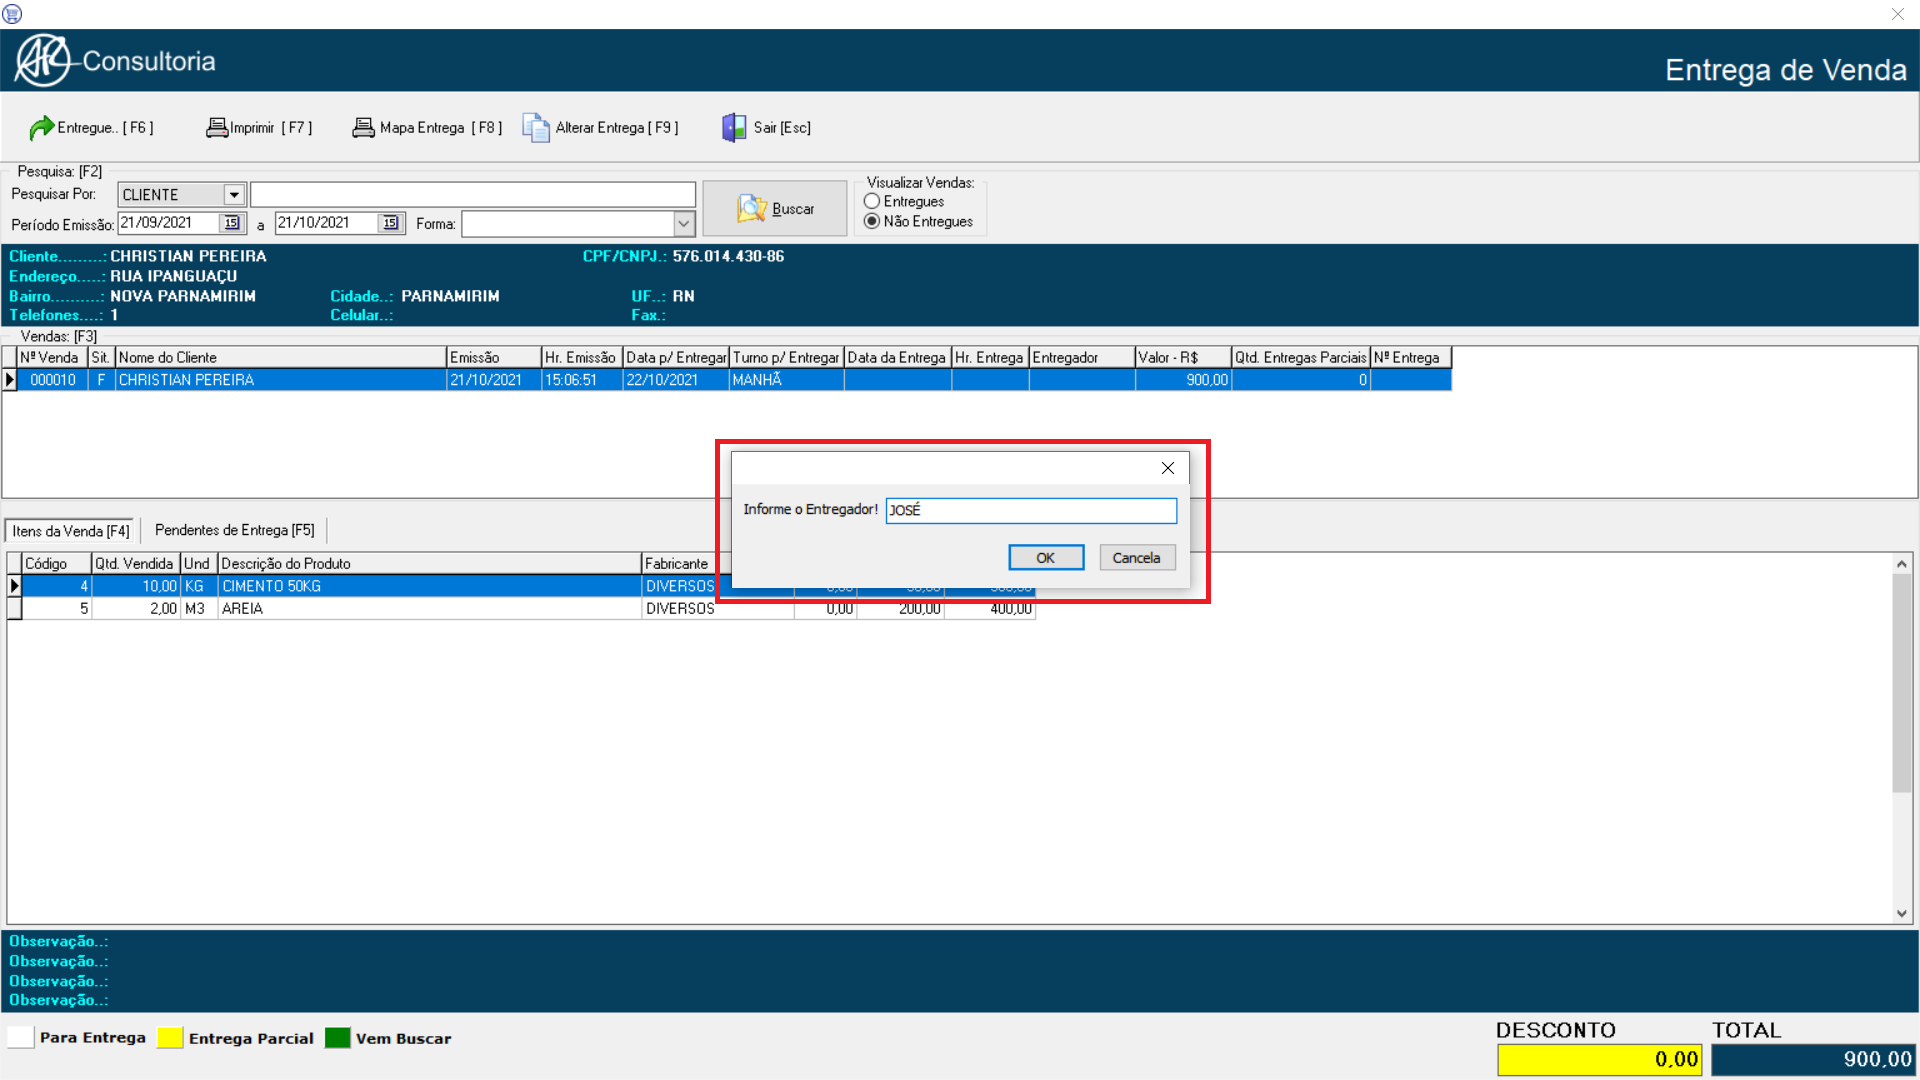The width and height of the screenshot is (1920, 1080).
Task: Expand the Pesquisar Por CLIENTE dropdown
Action: 234,195
